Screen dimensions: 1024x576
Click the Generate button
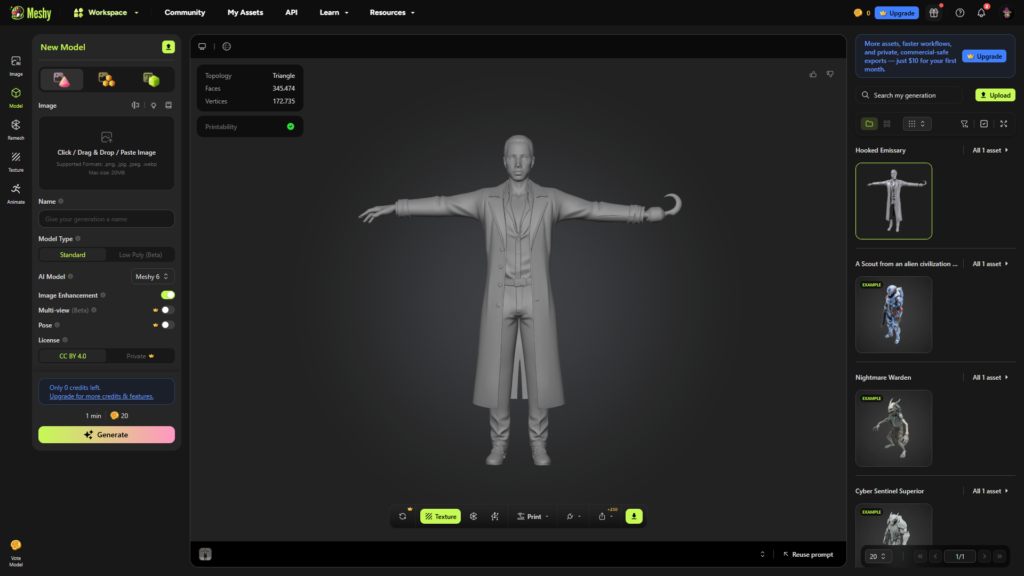pyautogui.click(x=106, y=435)
